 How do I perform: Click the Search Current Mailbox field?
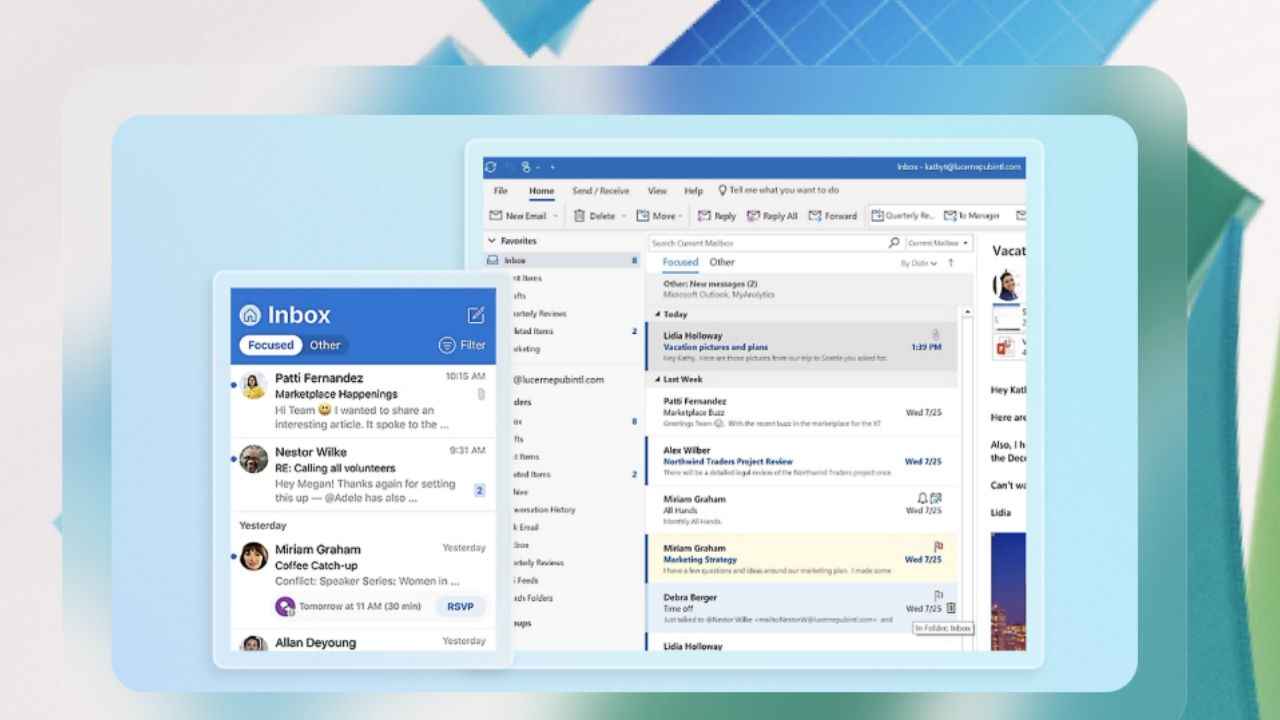(x=767, y=243)
